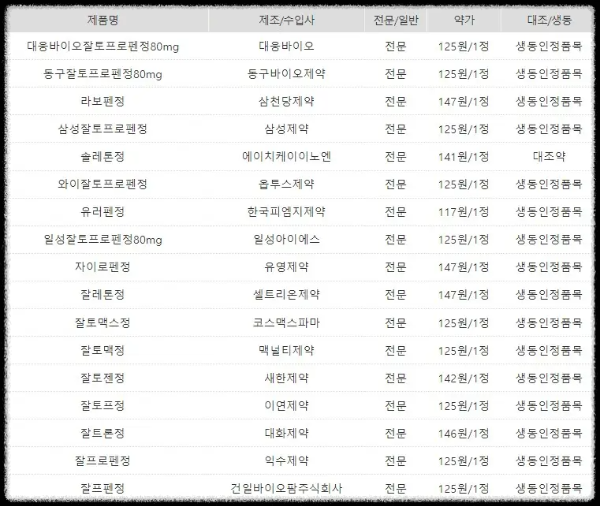Click the 125원/1정 price for 삼성잘토프로펜정
Screen dimensions: 600x506
[464, 129]
